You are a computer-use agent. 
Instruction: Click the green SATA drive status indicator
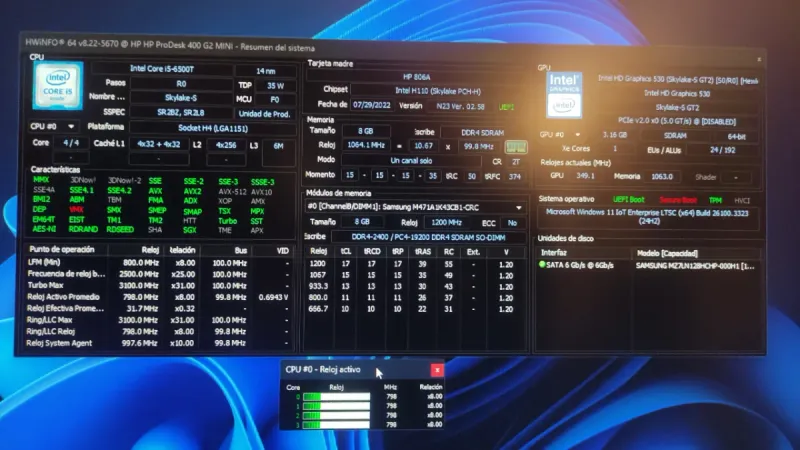tap(542, 265)
